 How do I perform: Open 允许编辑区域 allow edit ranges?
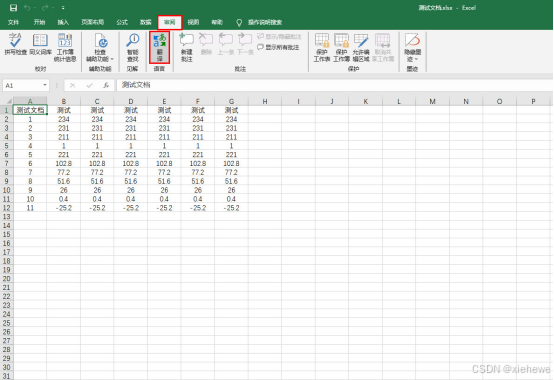click(361, 47)
